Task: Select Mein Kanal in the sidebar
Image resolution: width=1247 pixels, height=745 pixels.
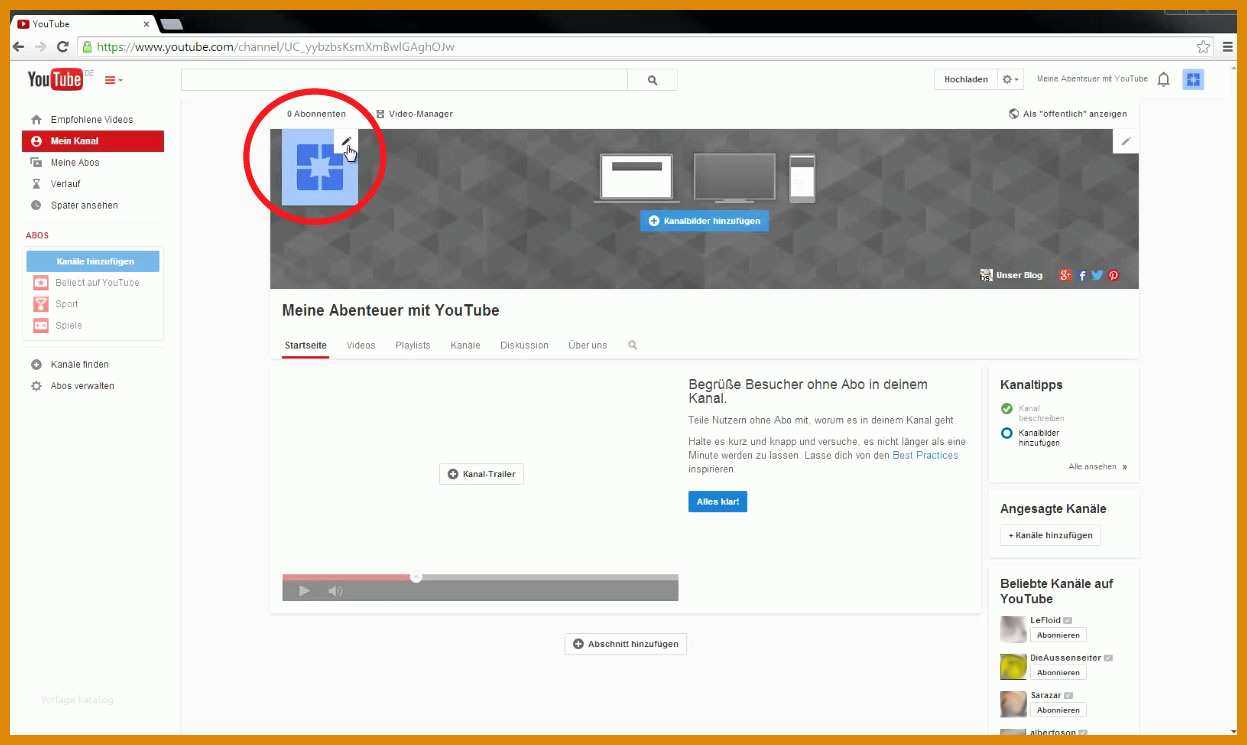Action: 93,141
